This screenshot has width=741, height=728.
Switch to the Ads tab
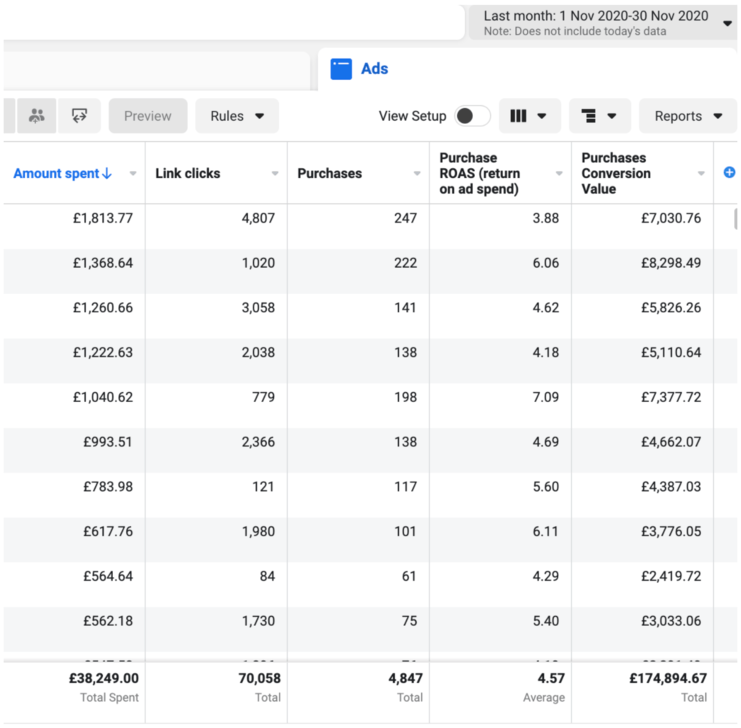(374, 69)
